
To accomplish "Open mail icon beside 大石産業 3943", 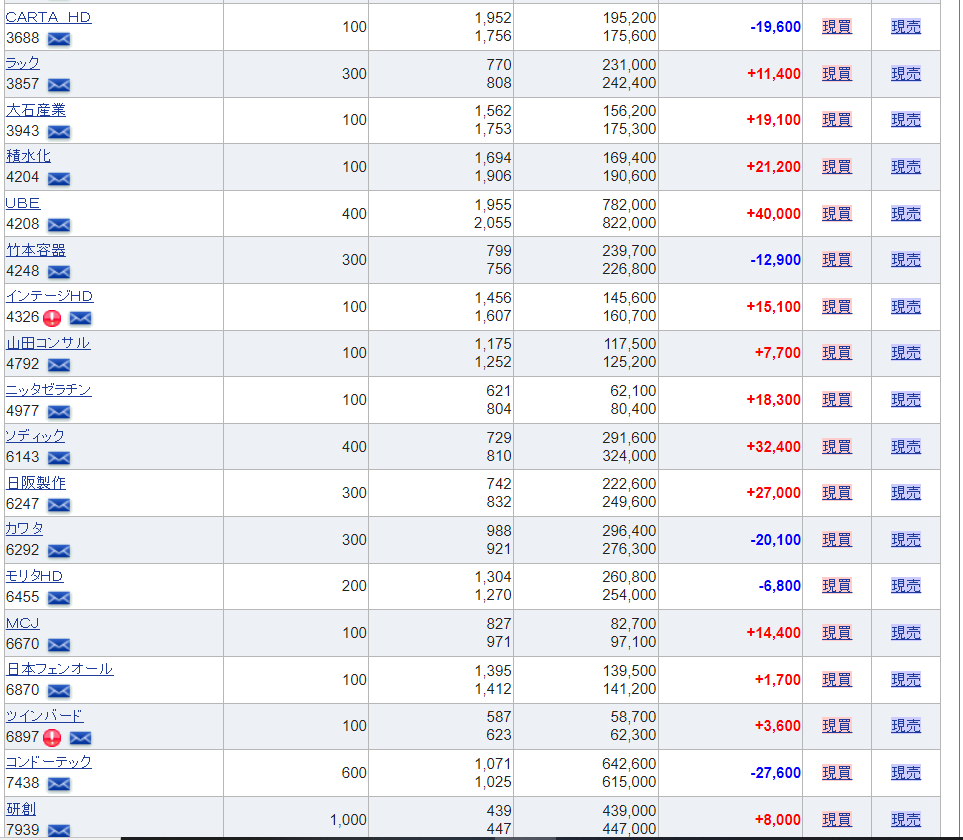I will click(x=59, y=132).
